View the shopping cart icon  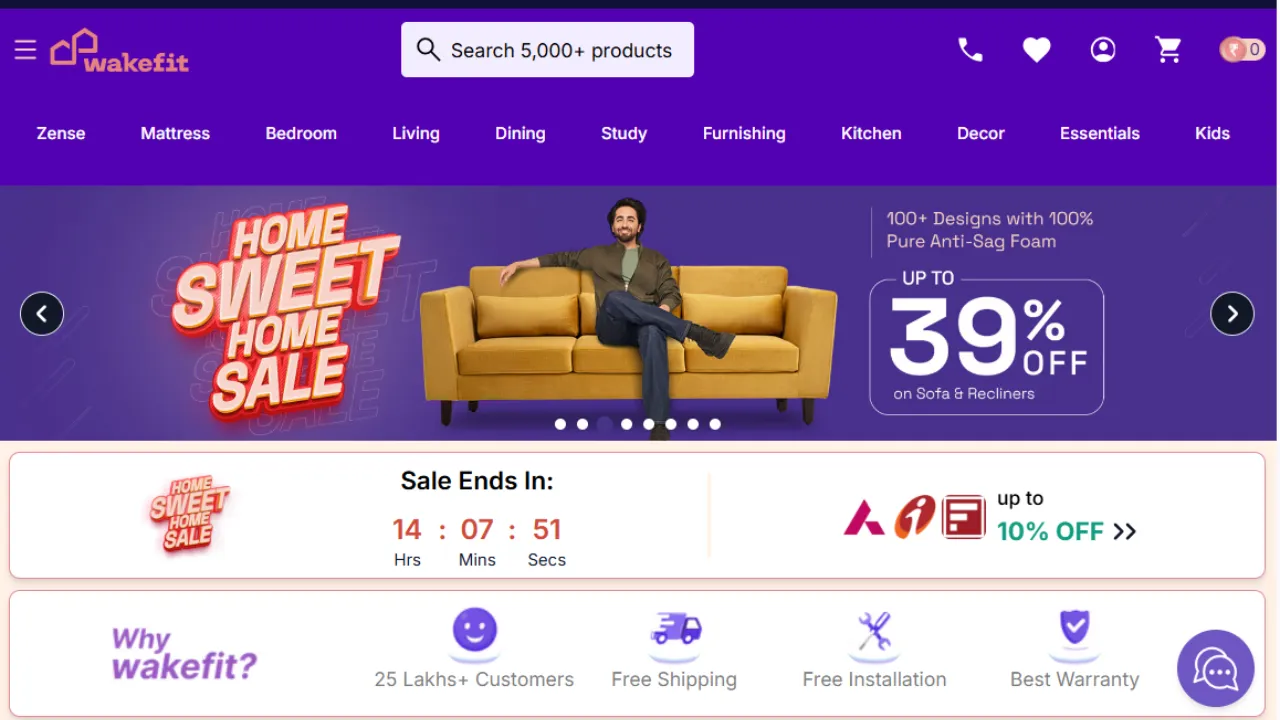click(1168, 50)
